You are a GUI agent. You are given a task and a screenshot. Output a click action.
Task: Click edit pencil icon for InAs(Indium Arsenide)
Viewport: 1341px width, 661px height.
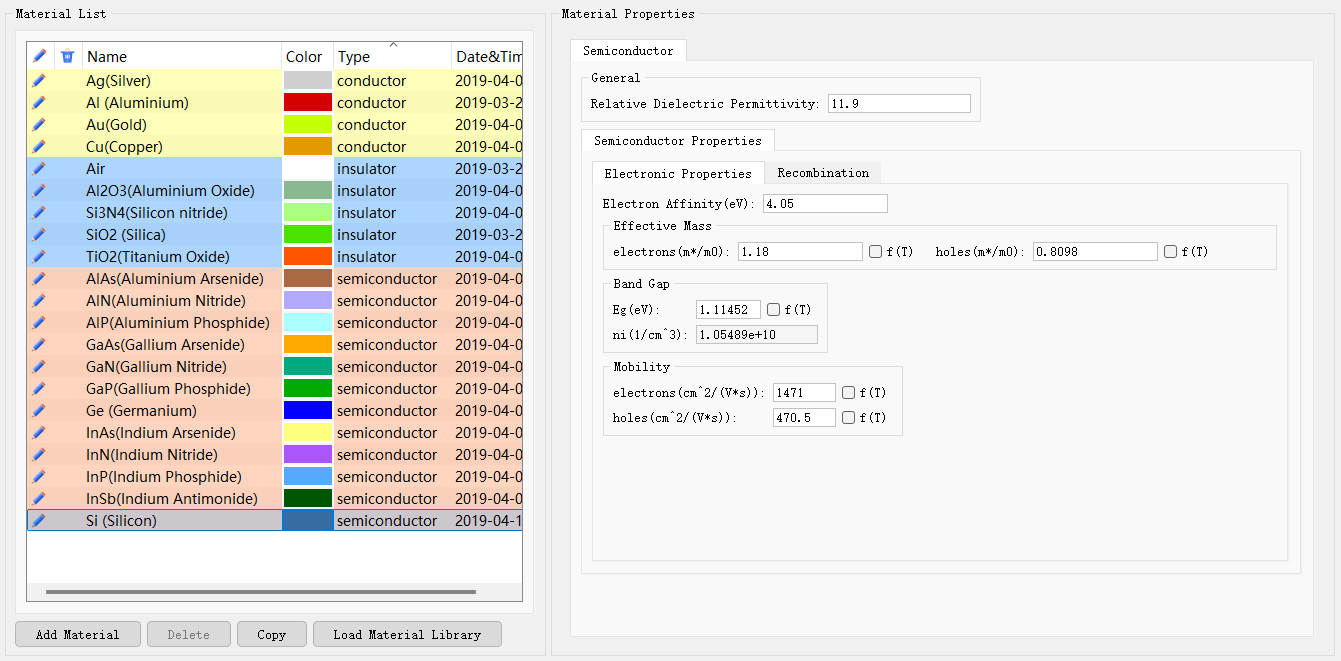39,432
